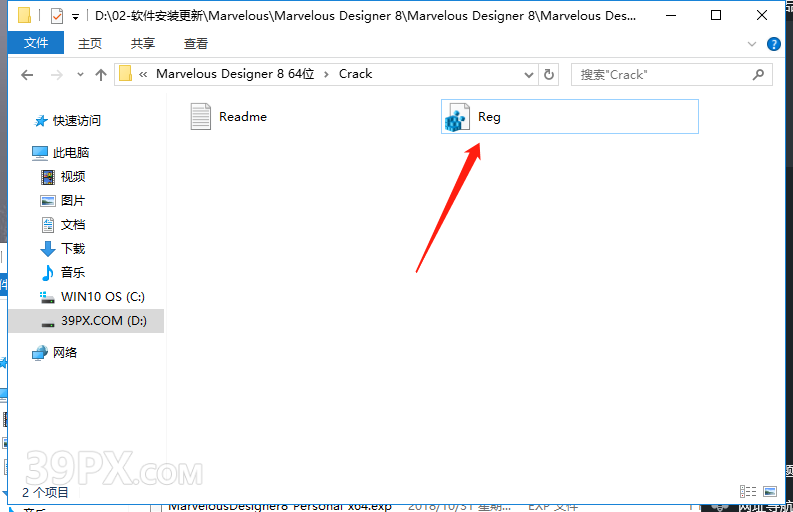793x512 pixels.
Task: Open the 文档 folder
Action: 73,225
